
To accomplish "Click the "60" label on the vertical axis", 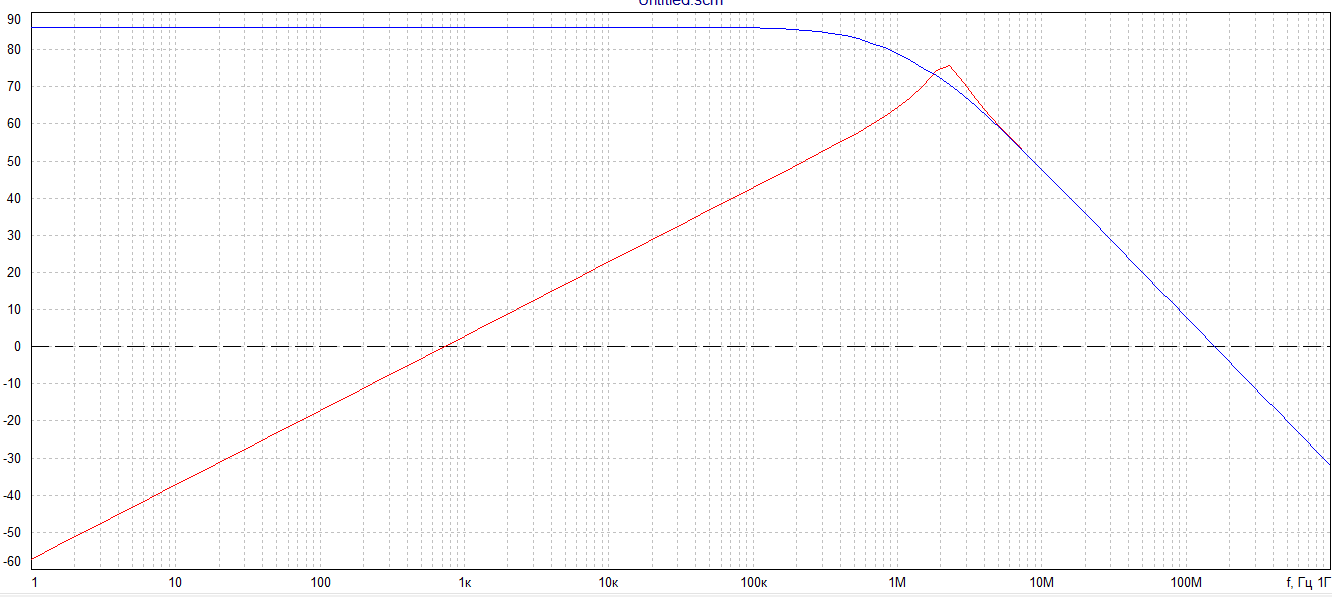I will (13, 124).
